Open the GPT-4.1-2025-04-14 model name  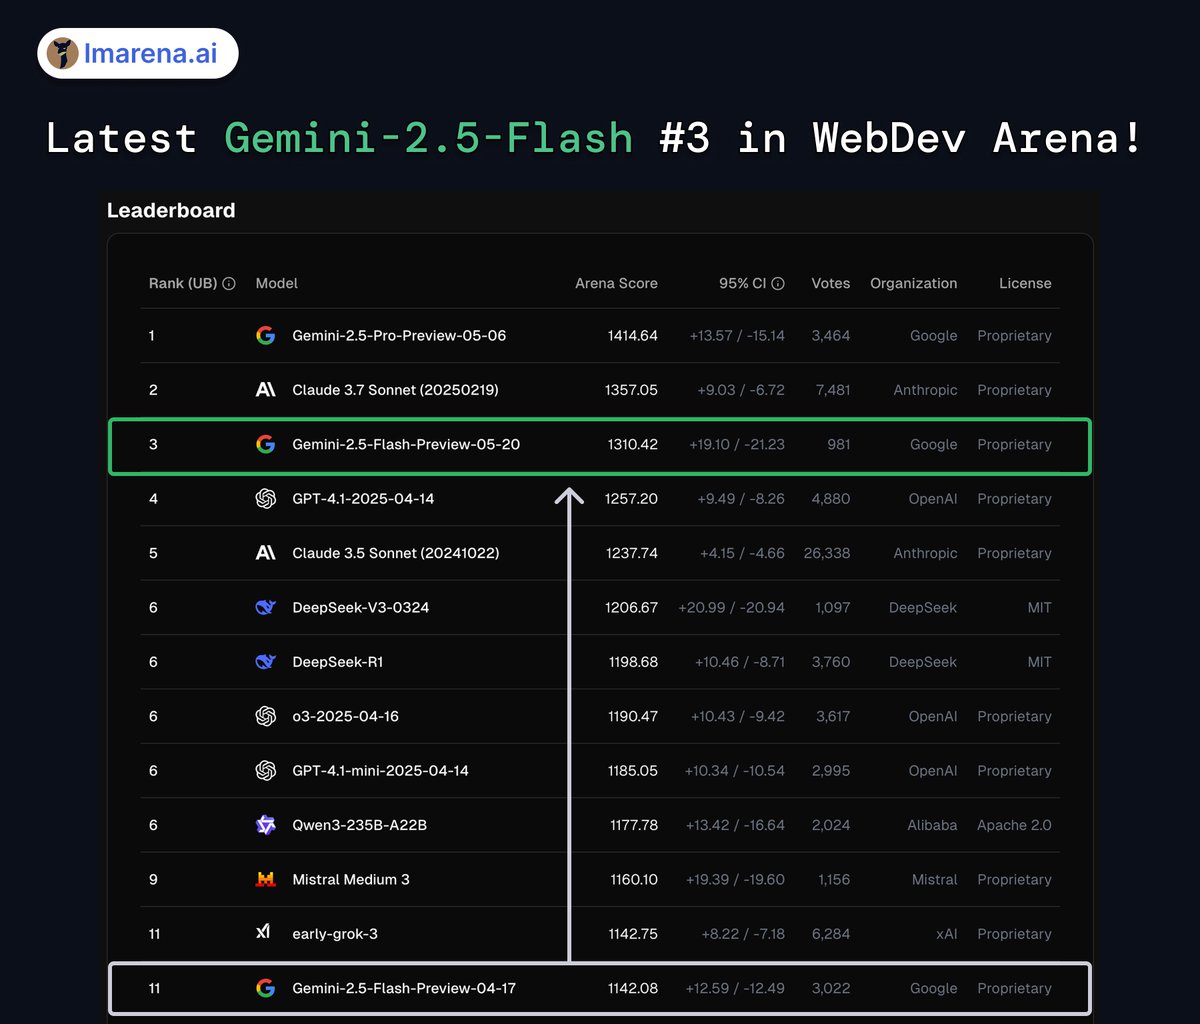point(363,499)
